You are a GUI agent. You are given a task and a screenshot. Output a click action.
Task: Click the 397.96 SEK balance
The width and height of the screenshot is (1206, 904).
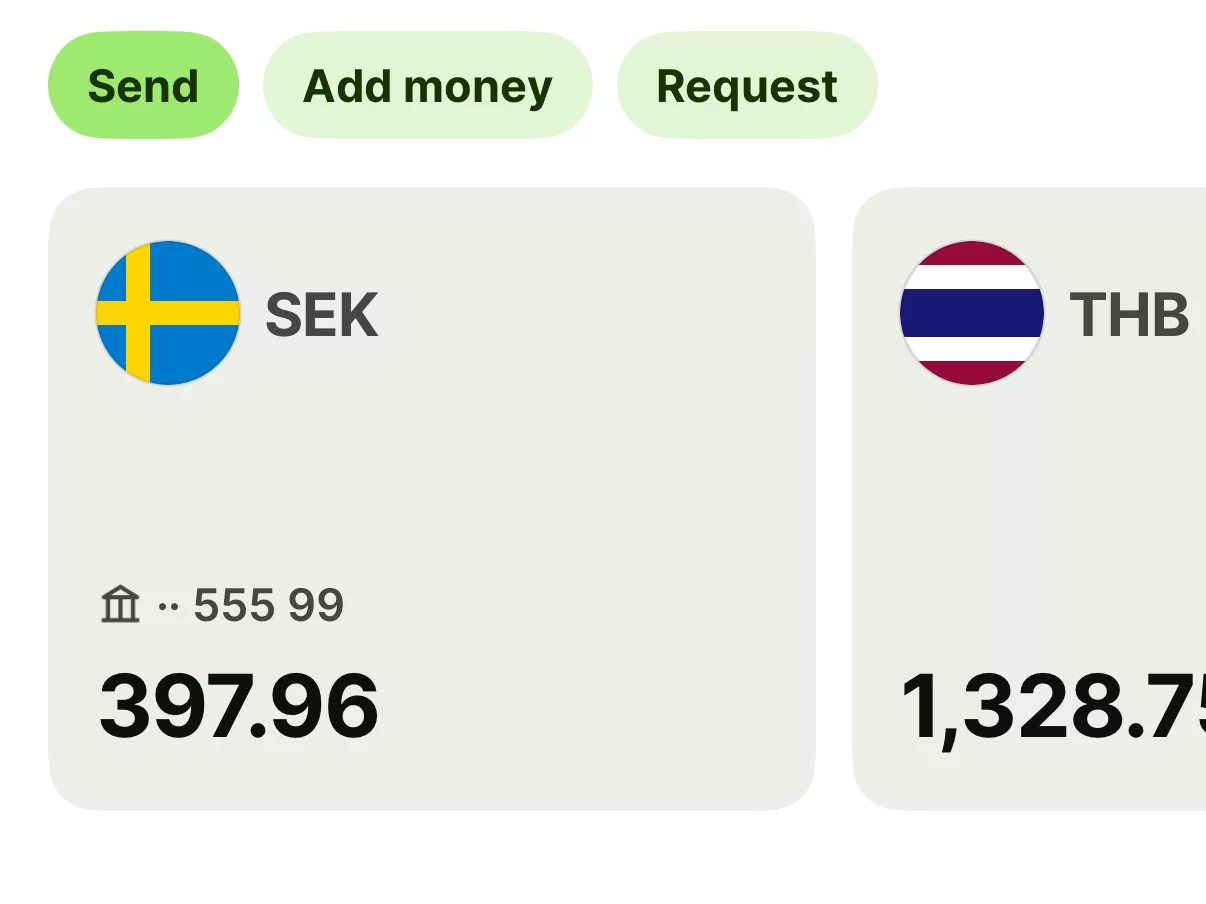point(239,707)
